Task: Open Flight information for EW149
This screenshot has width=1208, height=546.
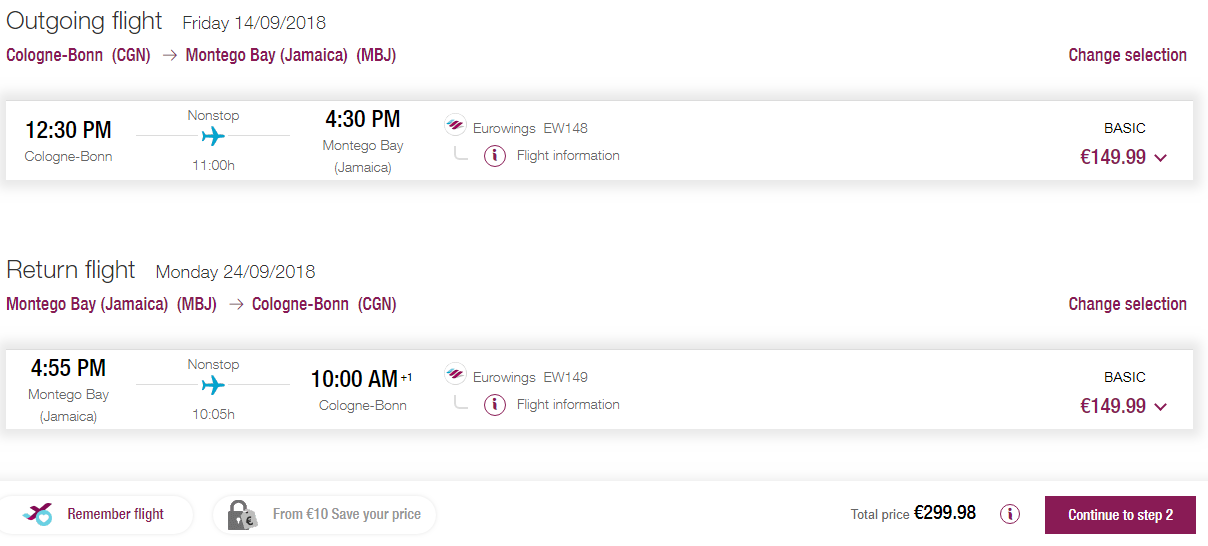Action: (568, 405)
